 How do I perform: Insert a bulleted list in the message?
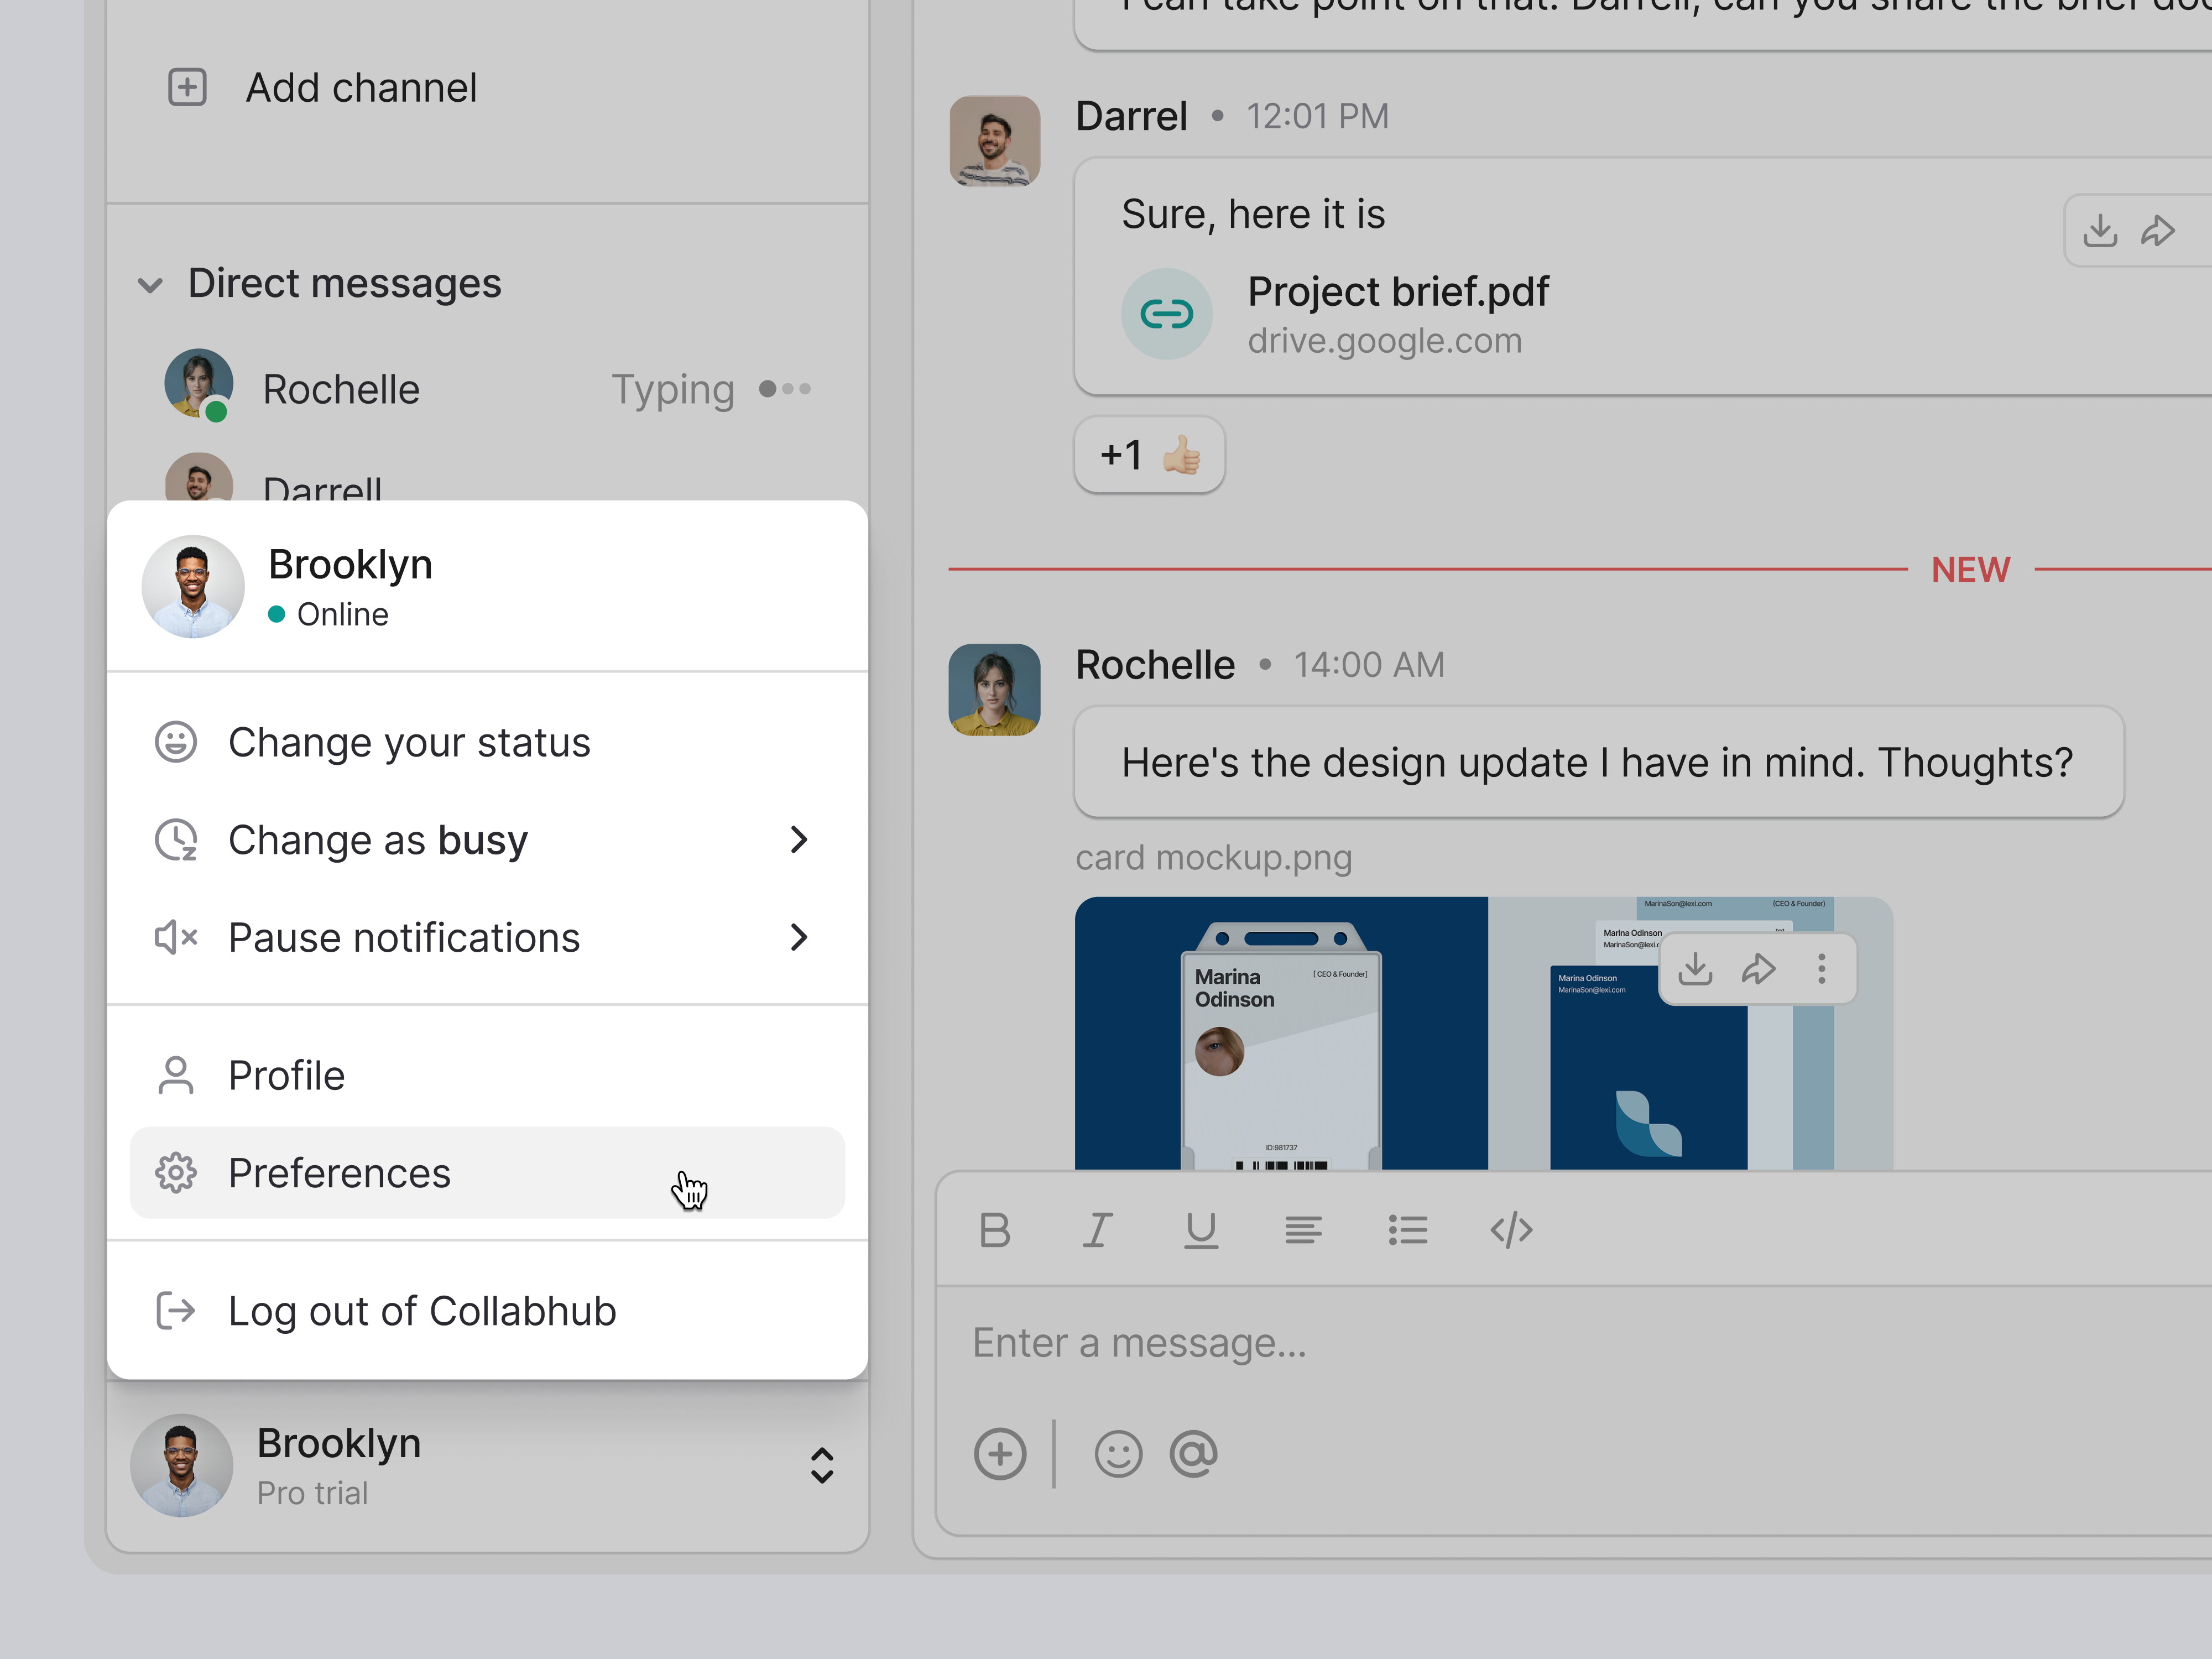[1408, 1230]
